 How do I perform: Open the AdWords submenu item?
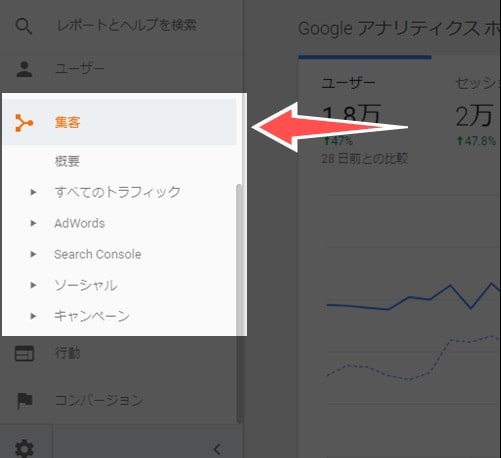pyautogui.click(x=80, y=223)
